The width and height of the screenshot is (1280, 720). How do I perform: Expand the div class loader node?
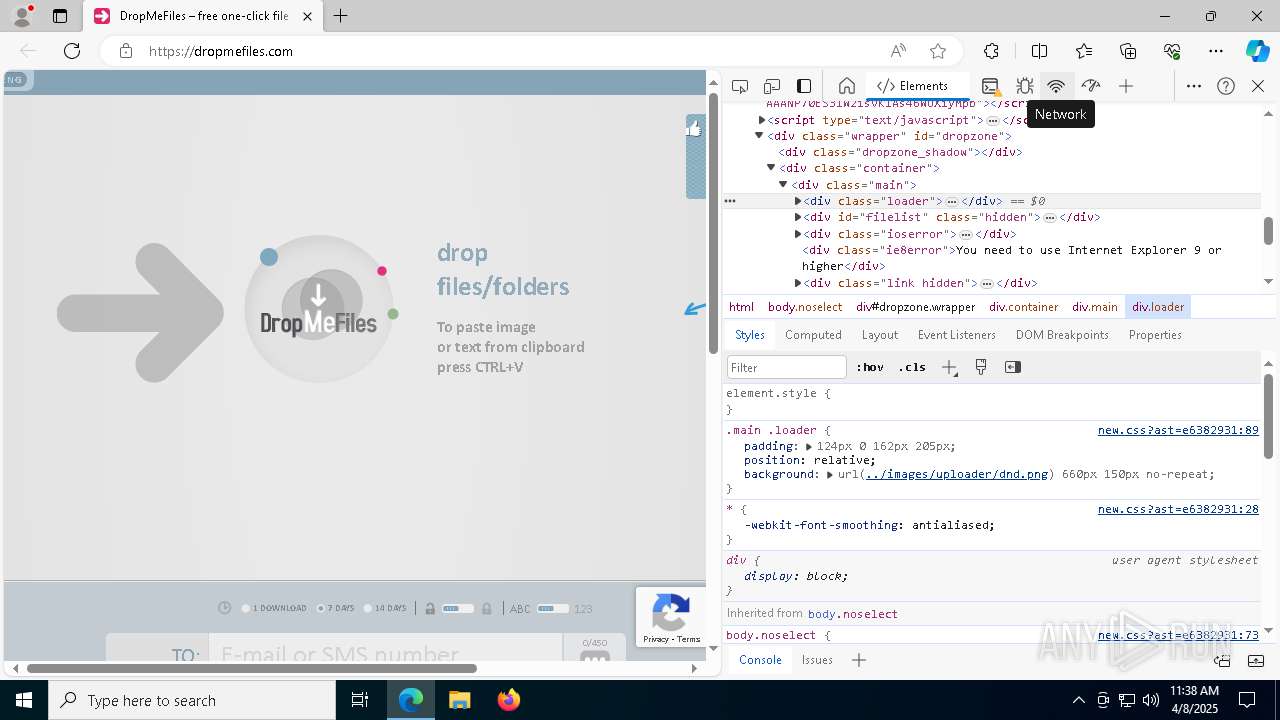(798, 201)
